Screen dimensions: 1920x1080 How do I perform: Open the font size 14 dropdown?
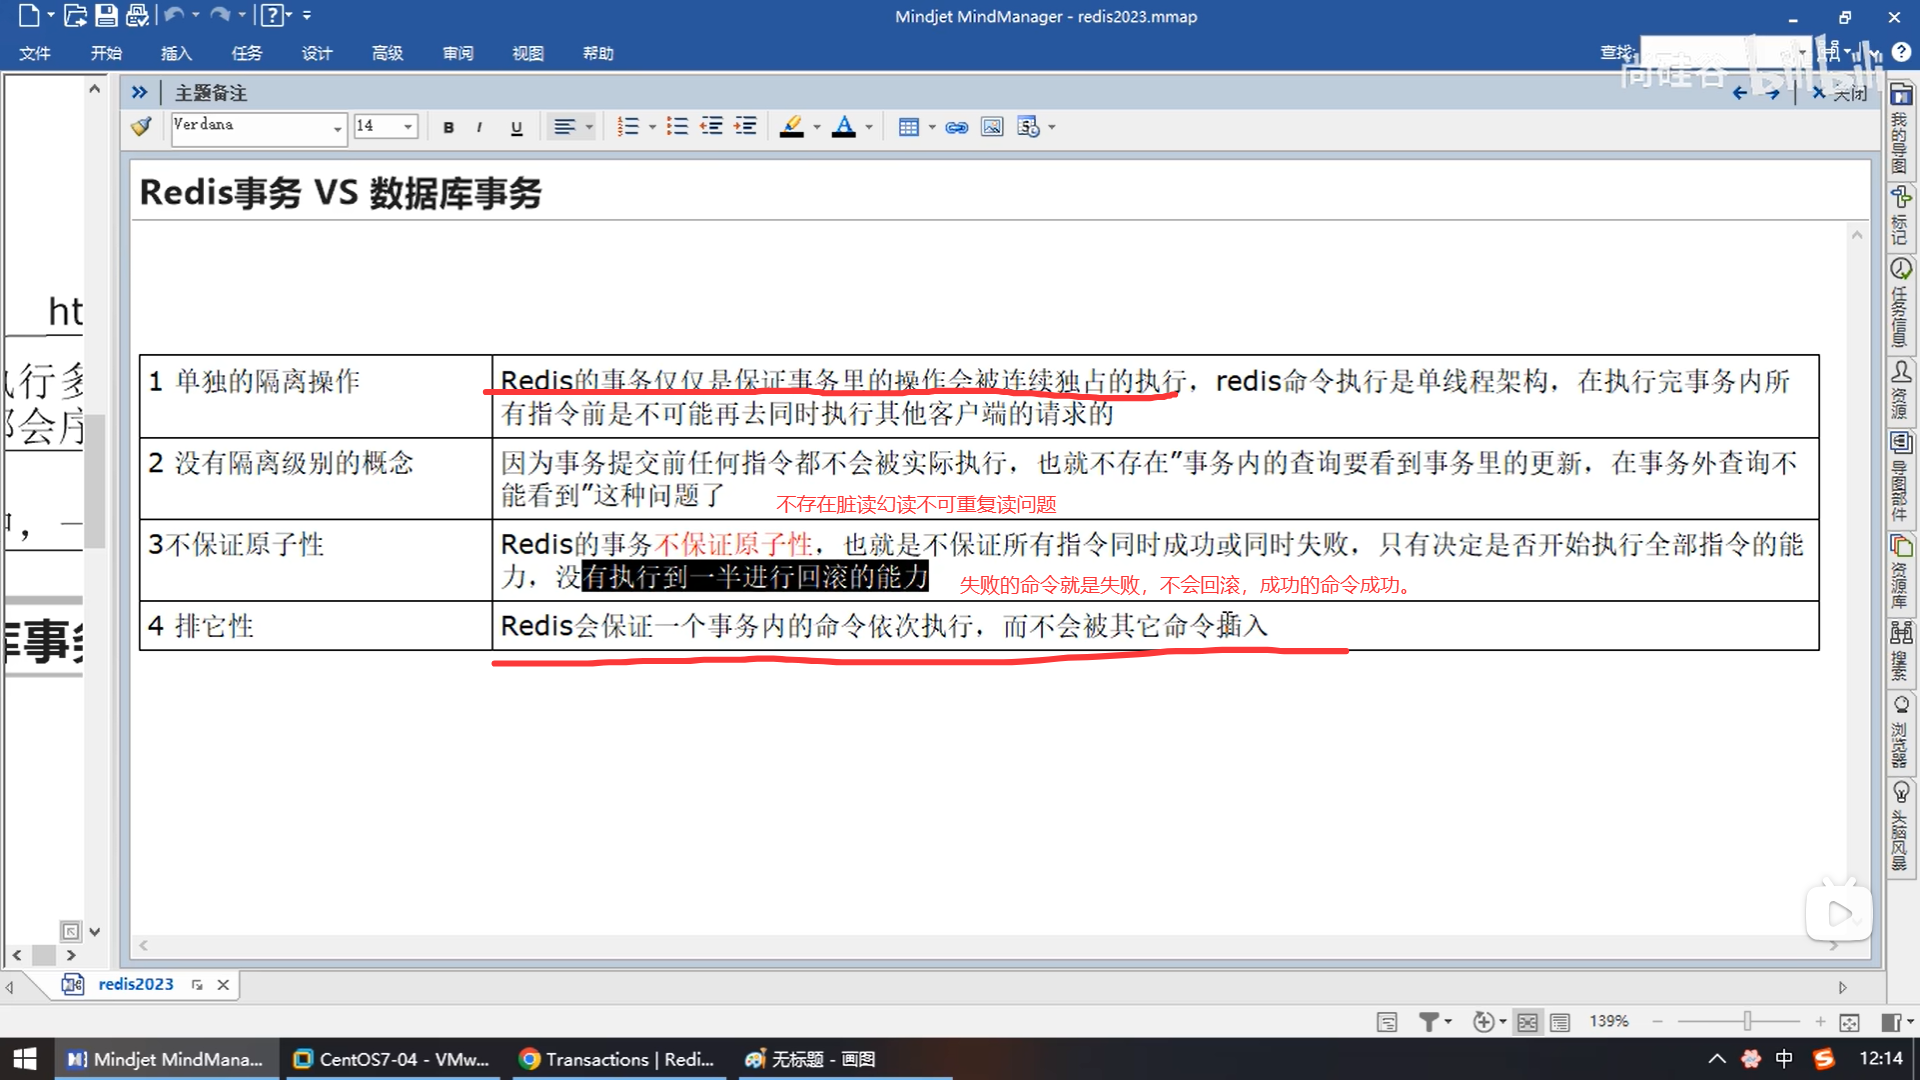point(407,127)
